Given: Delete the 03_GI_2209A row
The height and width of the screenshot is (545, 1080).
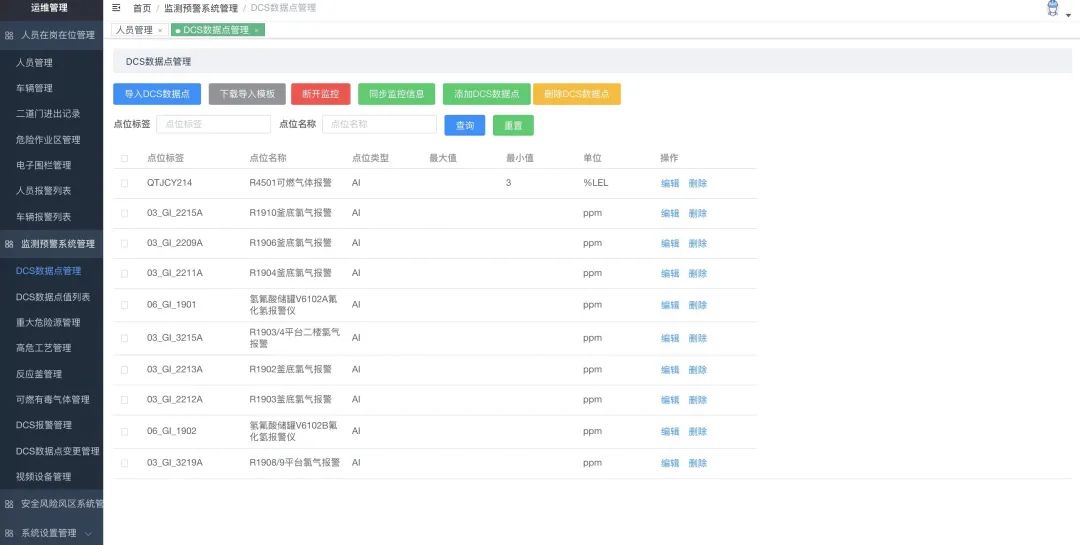Looking at the screenshot, I should coord(698,243).
